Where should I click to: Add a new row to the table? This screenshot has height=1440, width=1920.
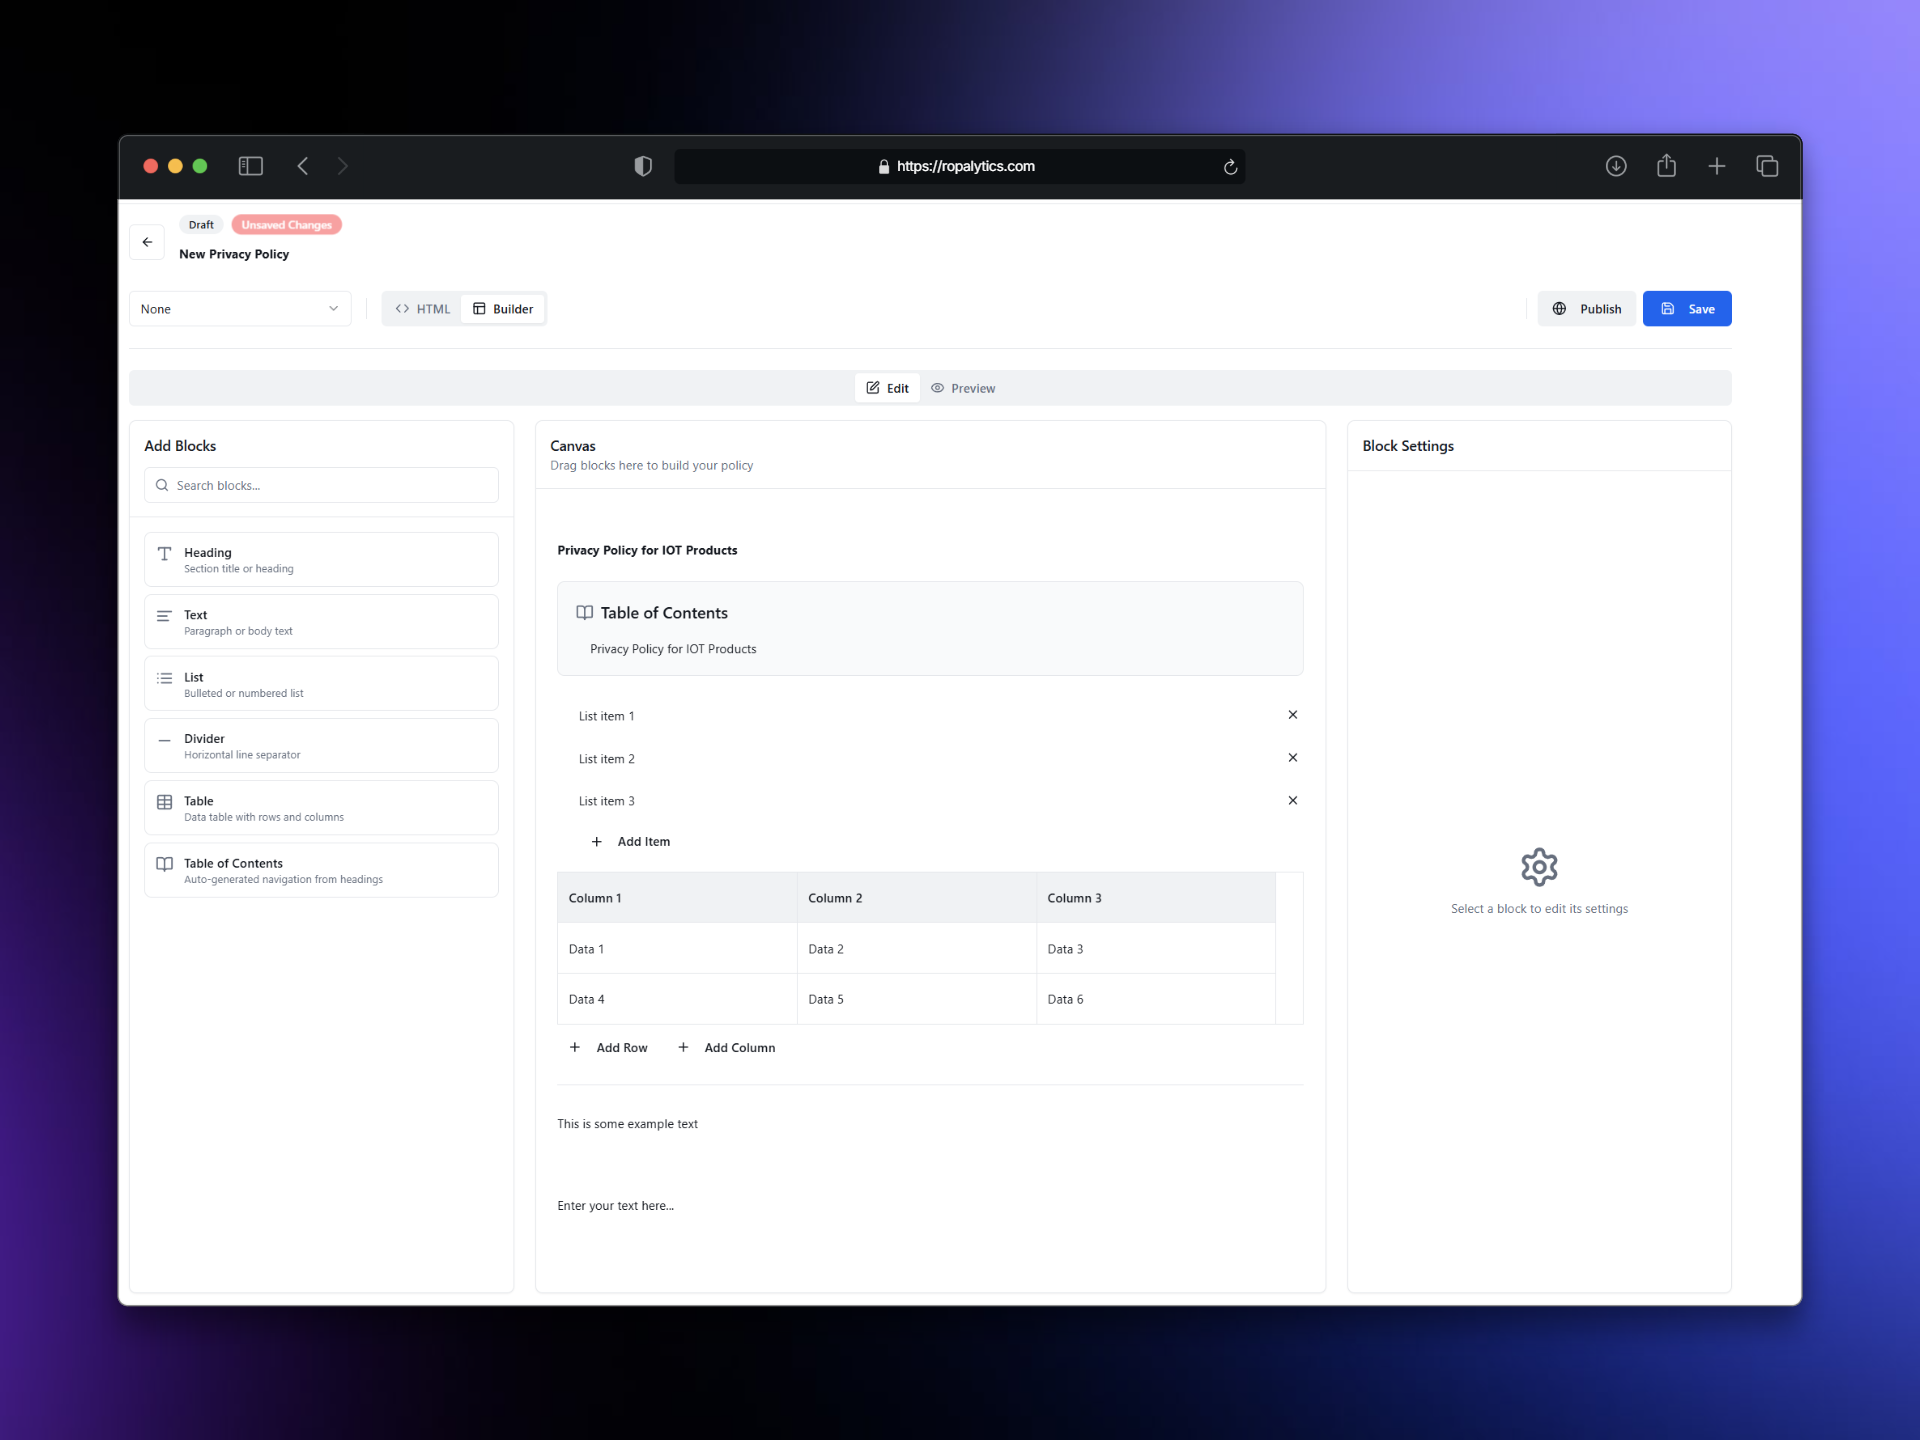[609, 1047]
